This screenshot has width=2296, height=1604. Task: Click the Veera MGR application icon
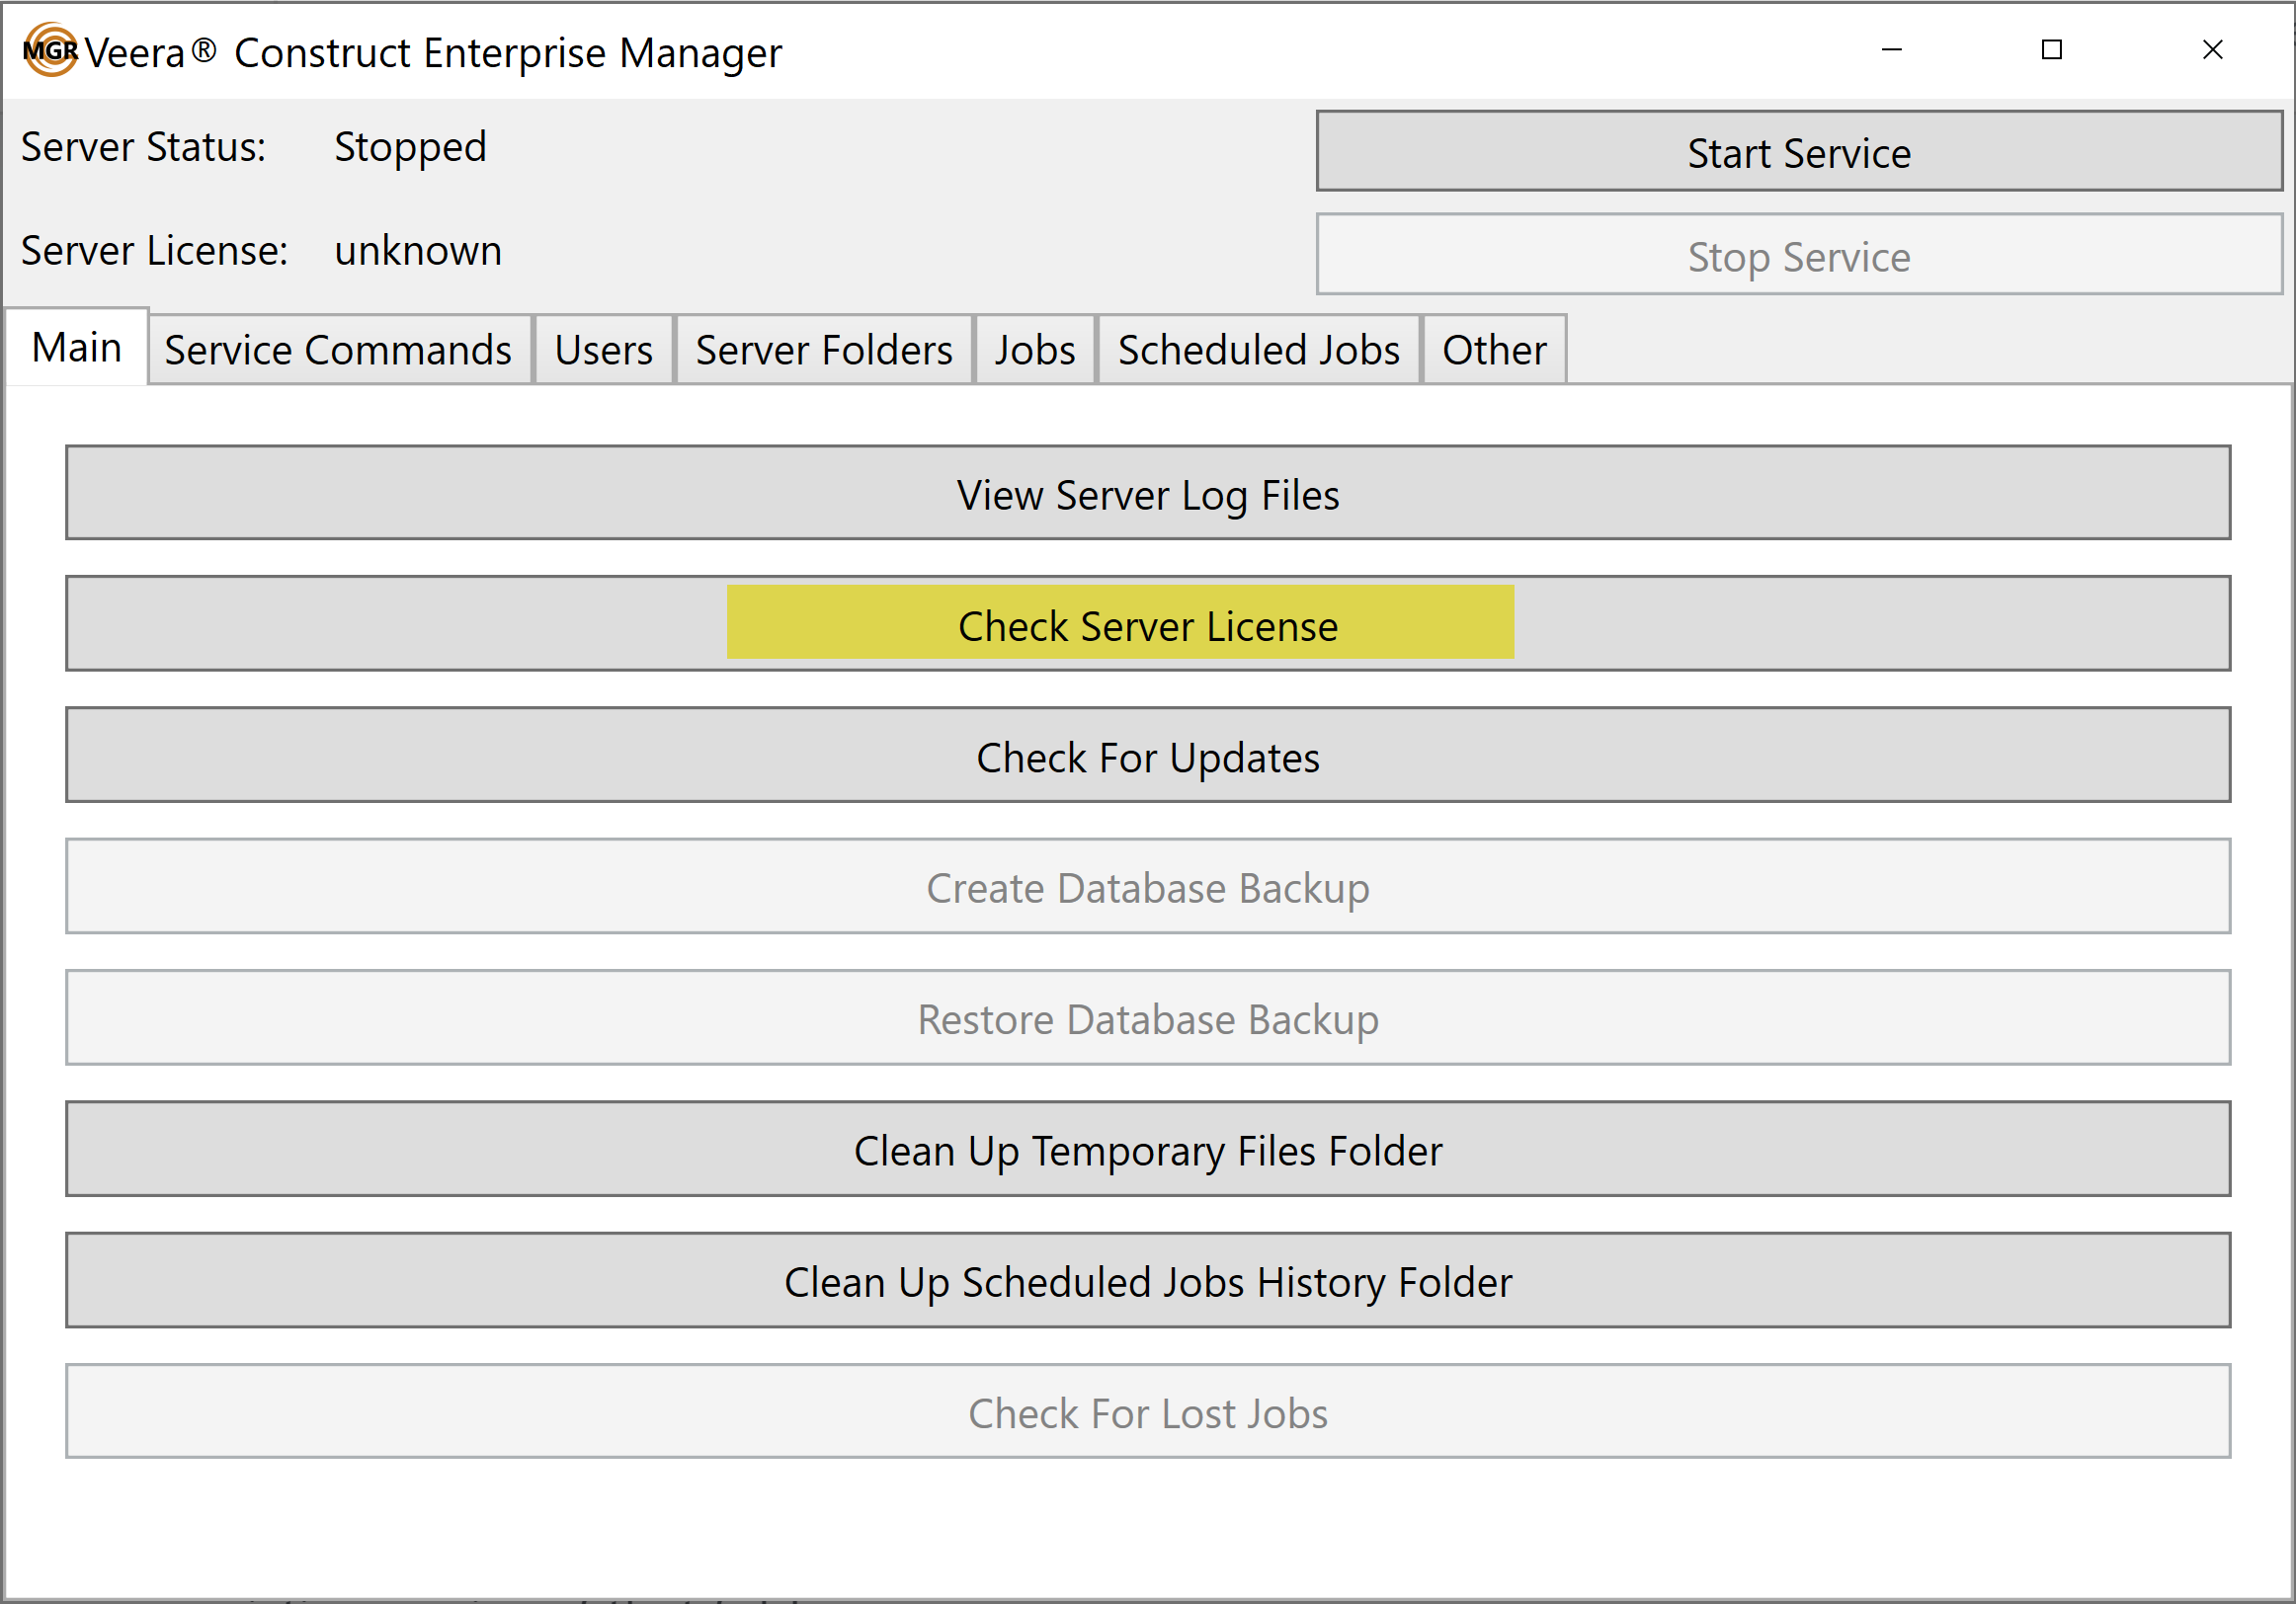click(x=50, y=50)
